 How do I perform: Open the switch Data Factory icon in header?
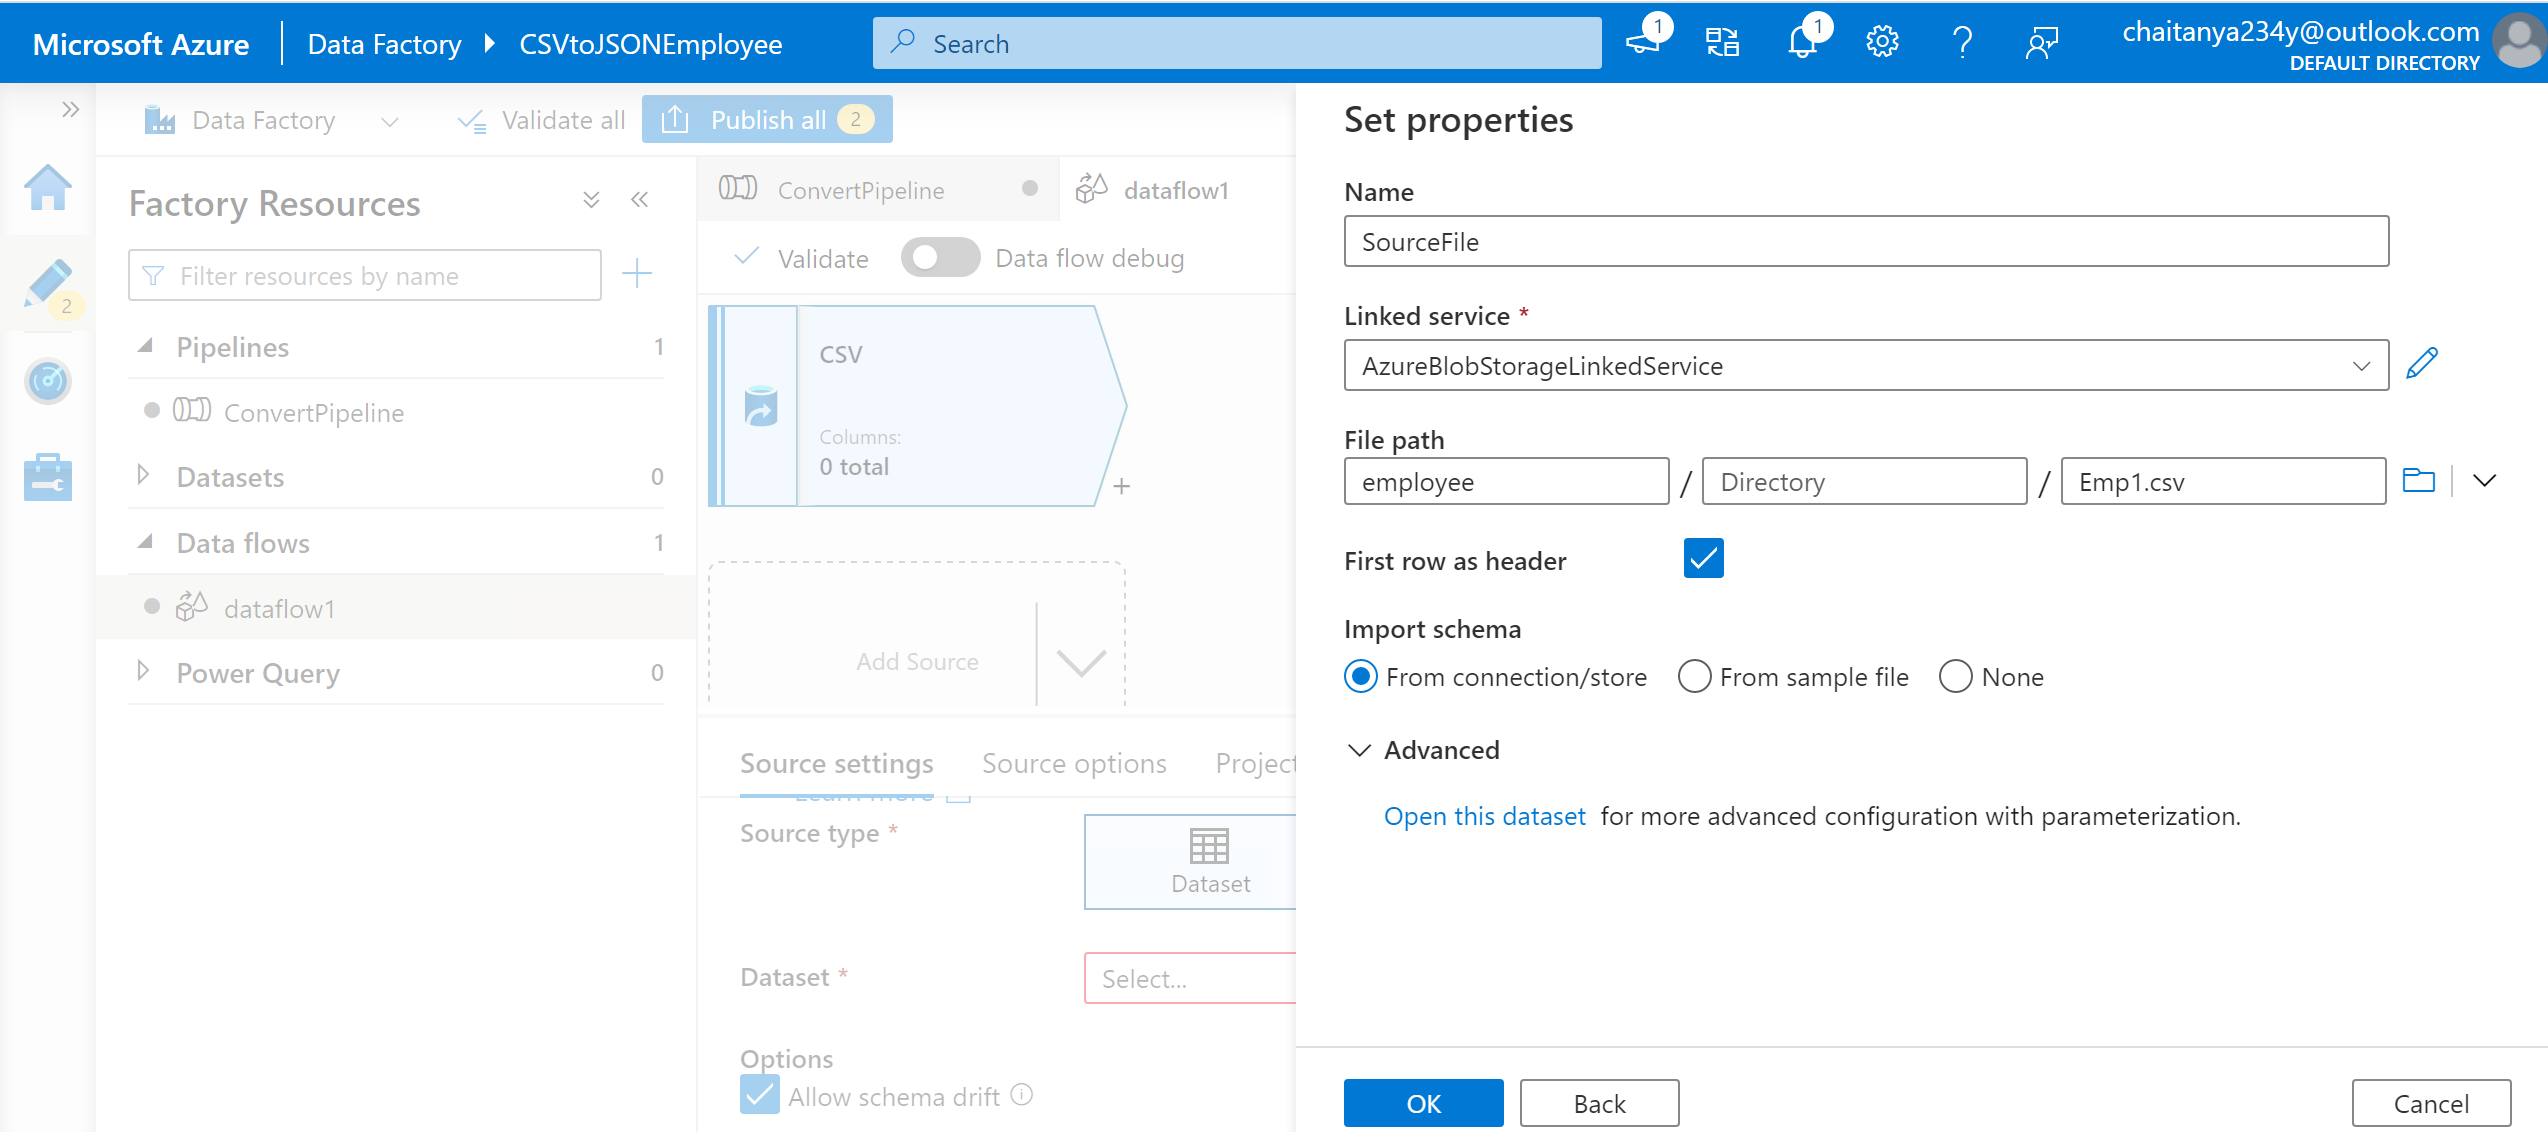coord(1722,42)
